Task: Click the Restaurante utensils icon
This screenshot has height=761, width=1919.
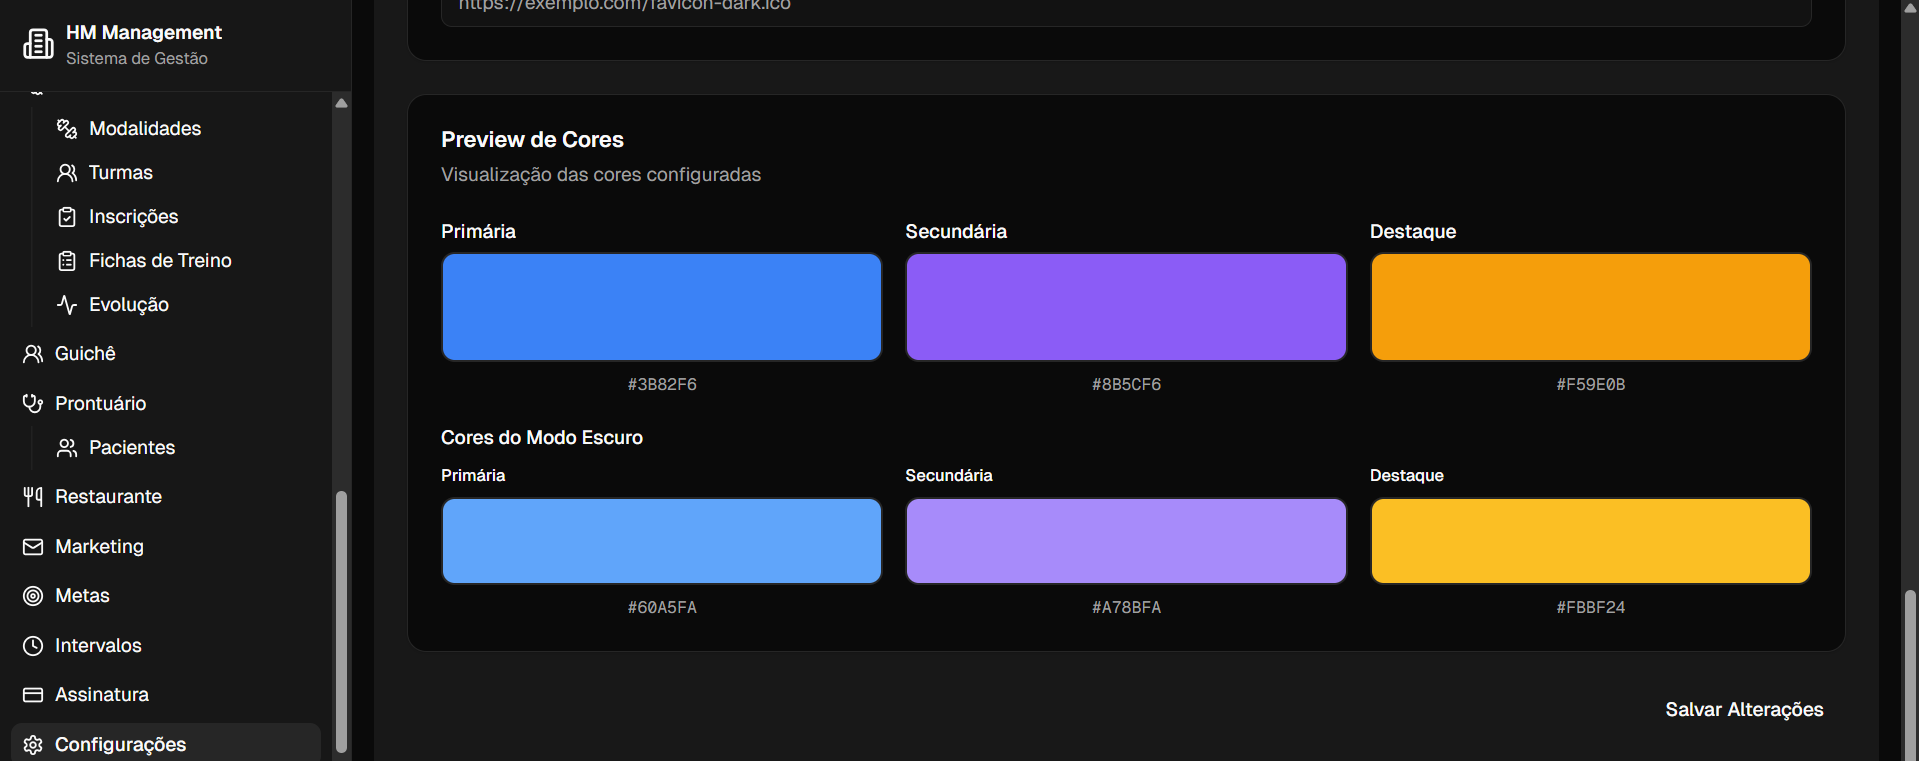Action: click(33, 497)
